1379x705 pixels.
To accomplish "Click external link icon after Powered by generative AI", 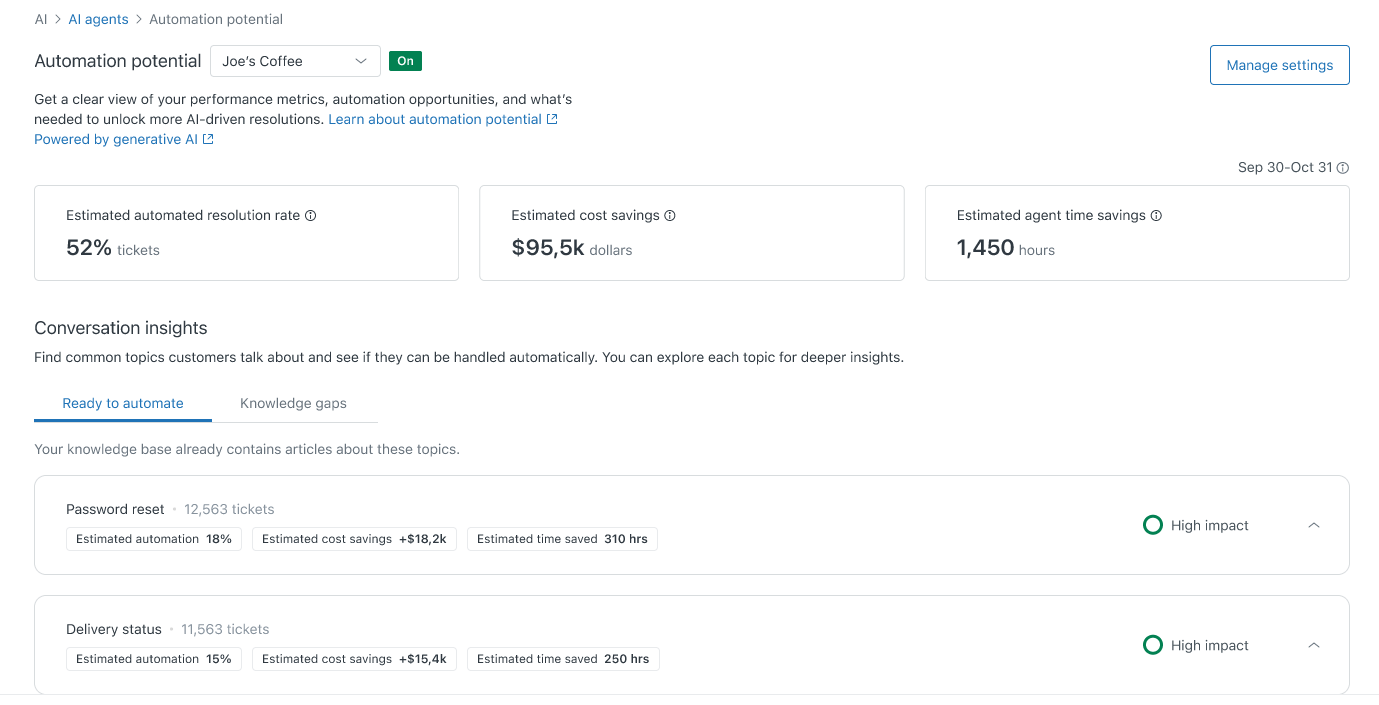I will (x=208, y=140).
